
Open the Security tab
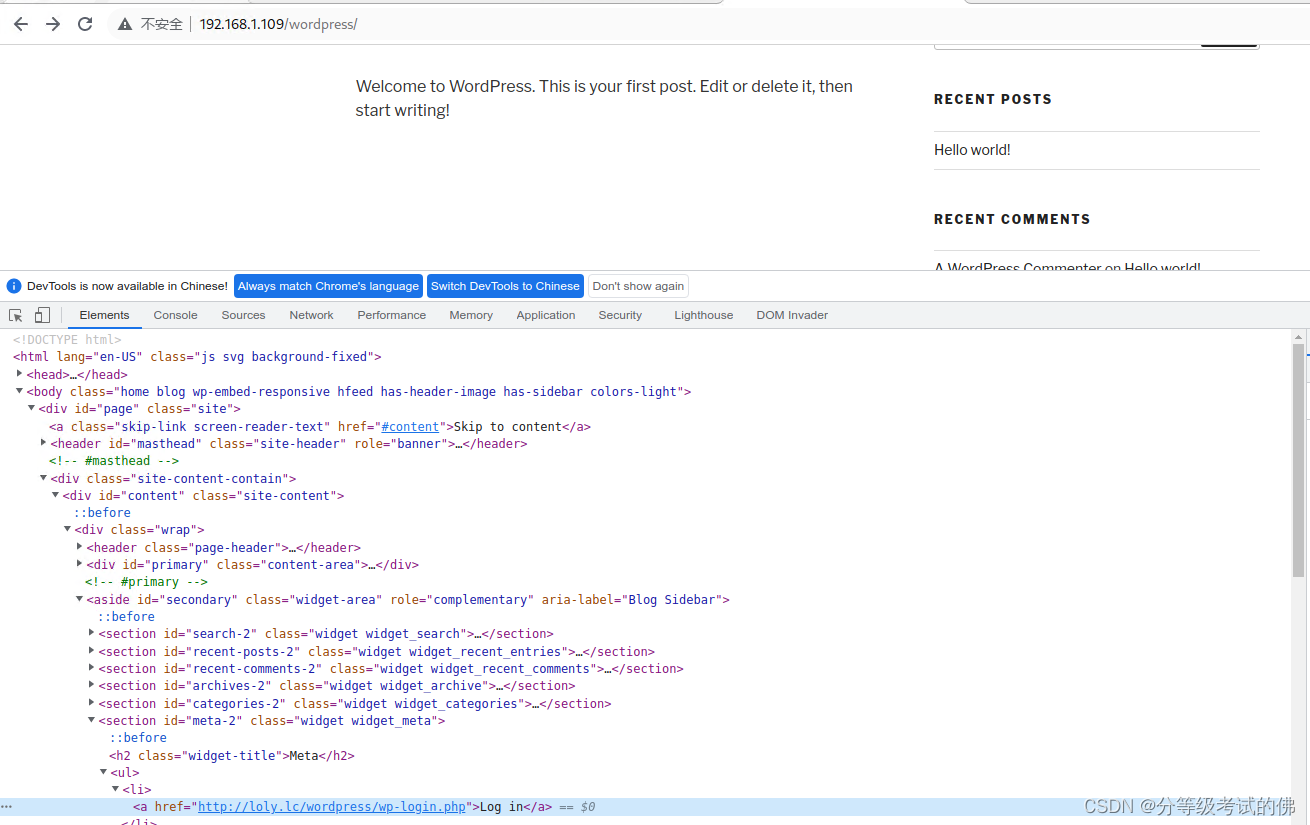click(620, 315)
